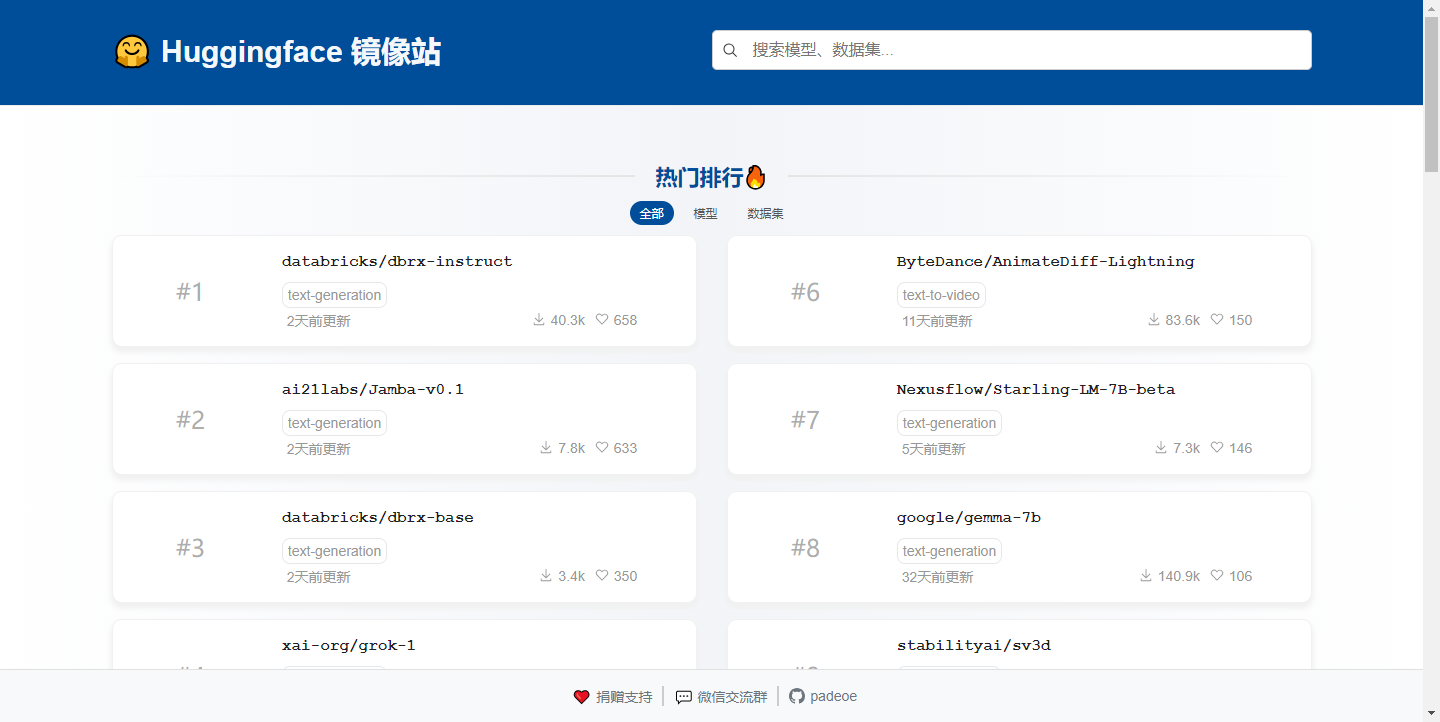Click the scrollbar up arrow
1440x722 pixels.
[1431, 8]
